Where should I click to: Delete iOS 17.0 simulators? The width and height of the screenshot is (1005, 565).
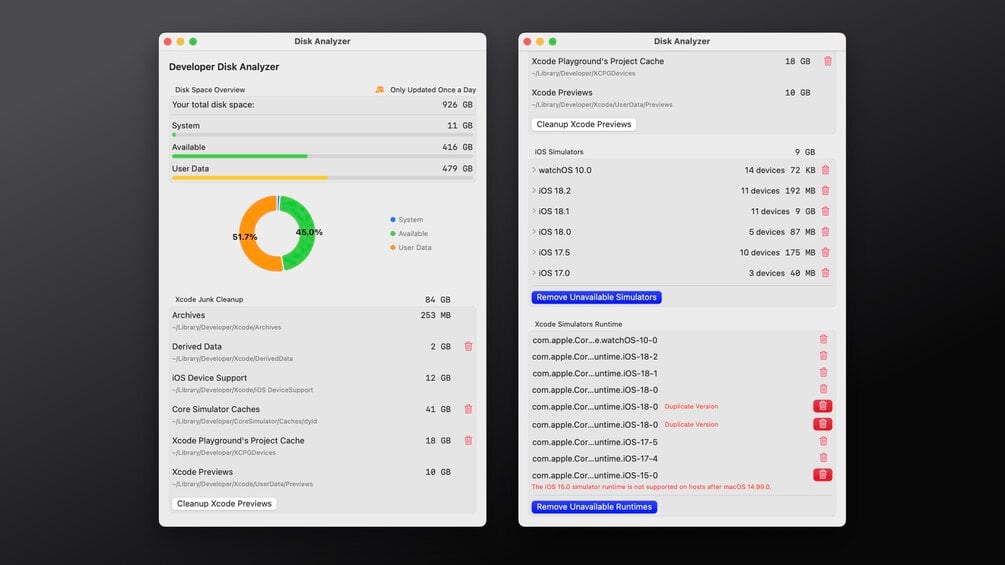[x=826, y=273]
